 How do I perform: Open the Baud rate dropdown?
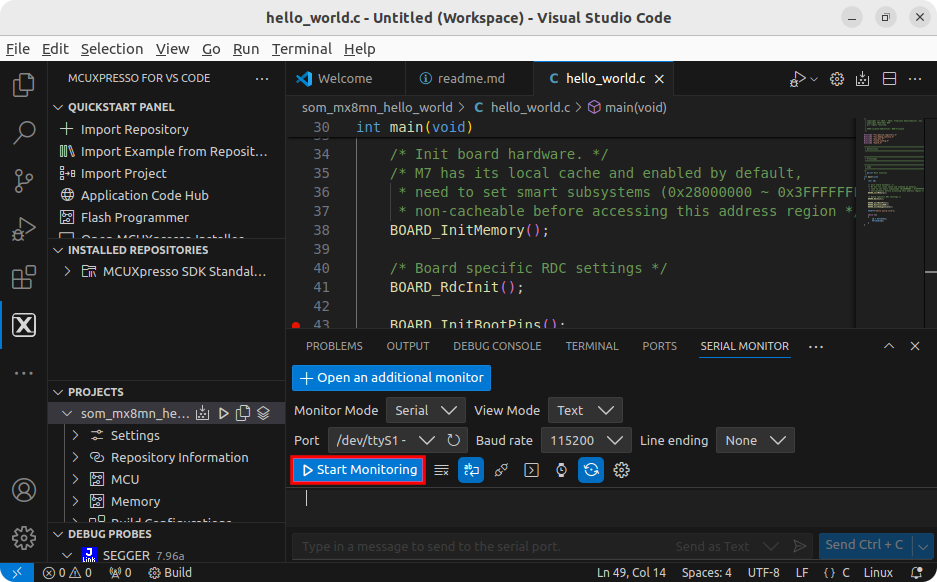click(x=585, y=440)
